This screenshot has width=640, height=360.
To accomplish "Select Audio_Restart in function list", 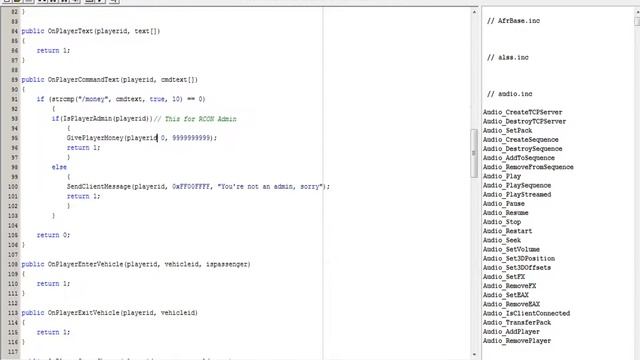I will 507,231.
